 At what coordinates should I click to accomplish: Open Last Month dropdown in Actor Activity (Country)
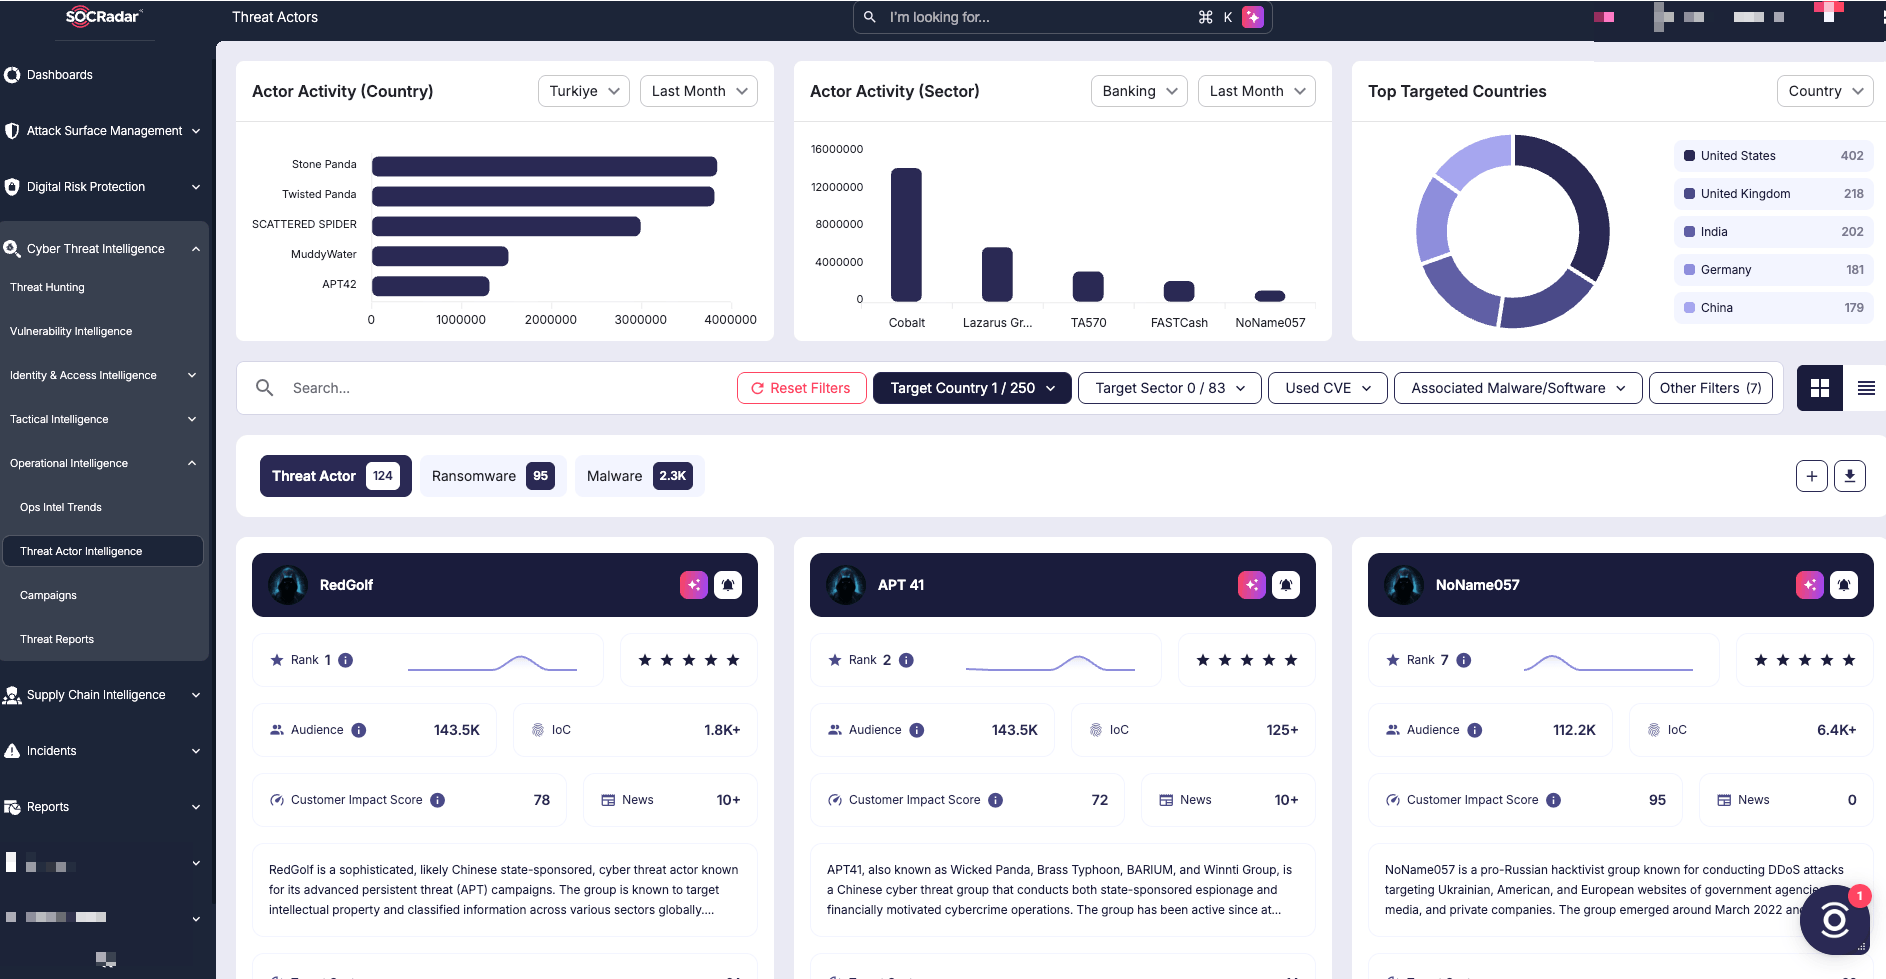699,91
